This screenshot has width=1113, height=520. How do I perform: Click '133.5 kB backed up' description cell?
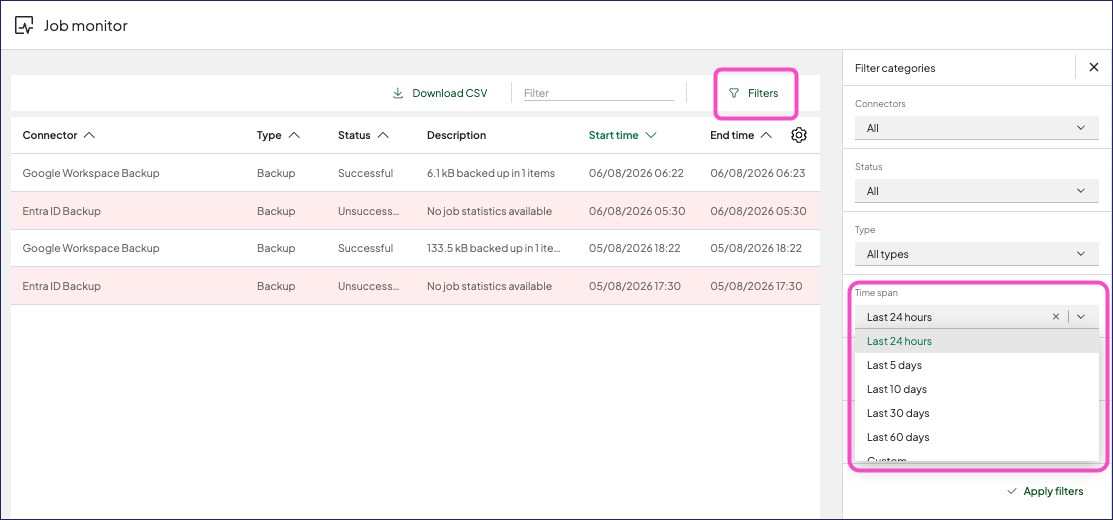494,248
